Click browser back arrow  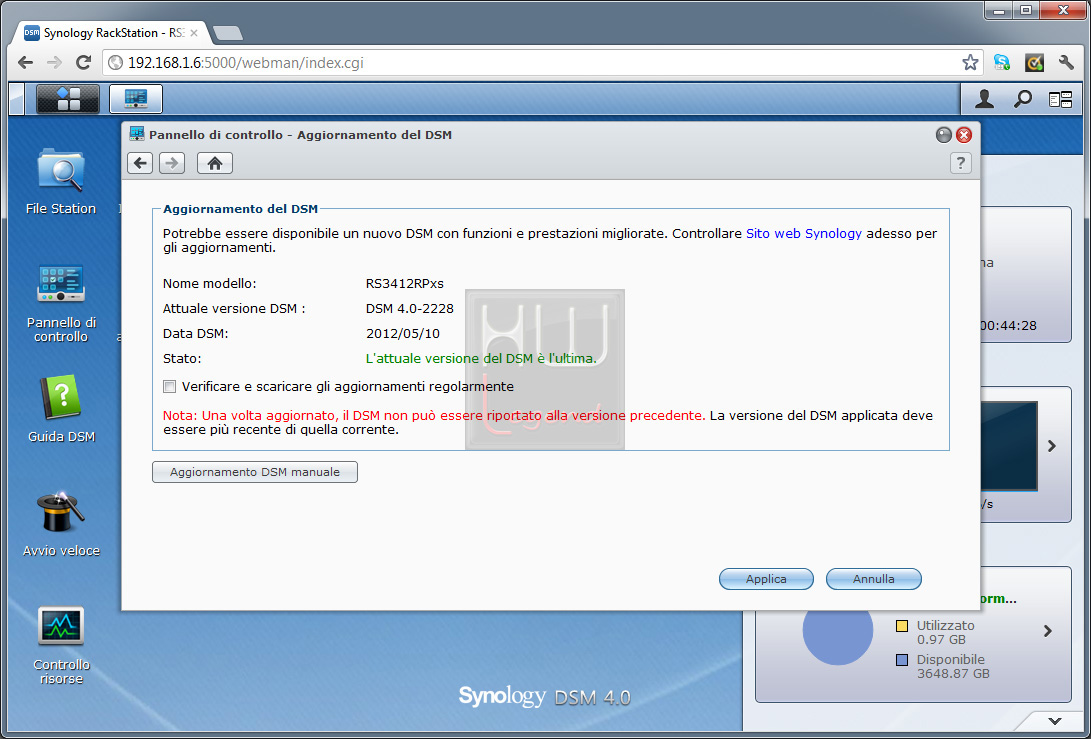(26, 63)
